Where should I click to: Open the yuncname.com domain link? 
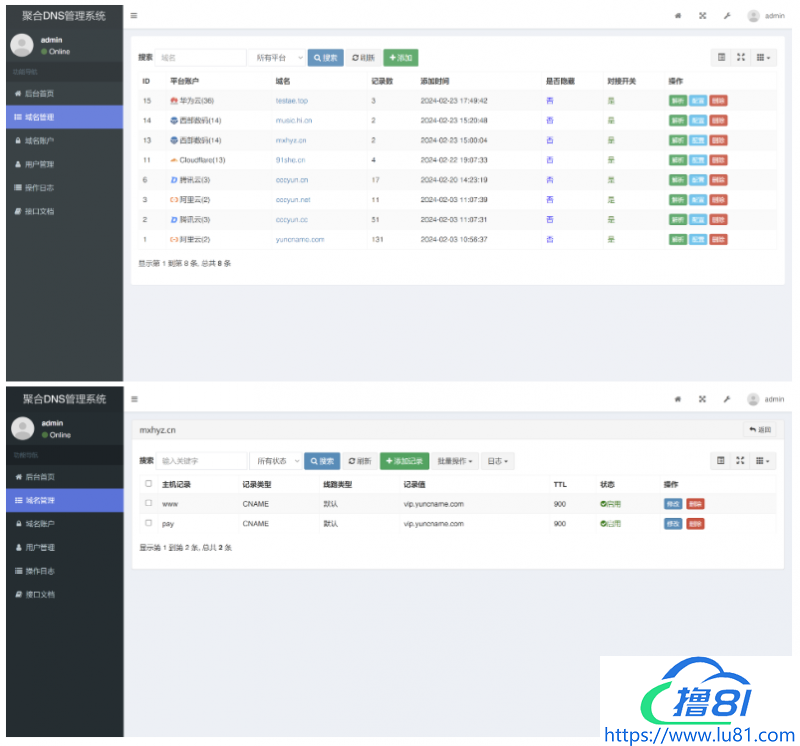pyautogui.click(x=300, y=240)
